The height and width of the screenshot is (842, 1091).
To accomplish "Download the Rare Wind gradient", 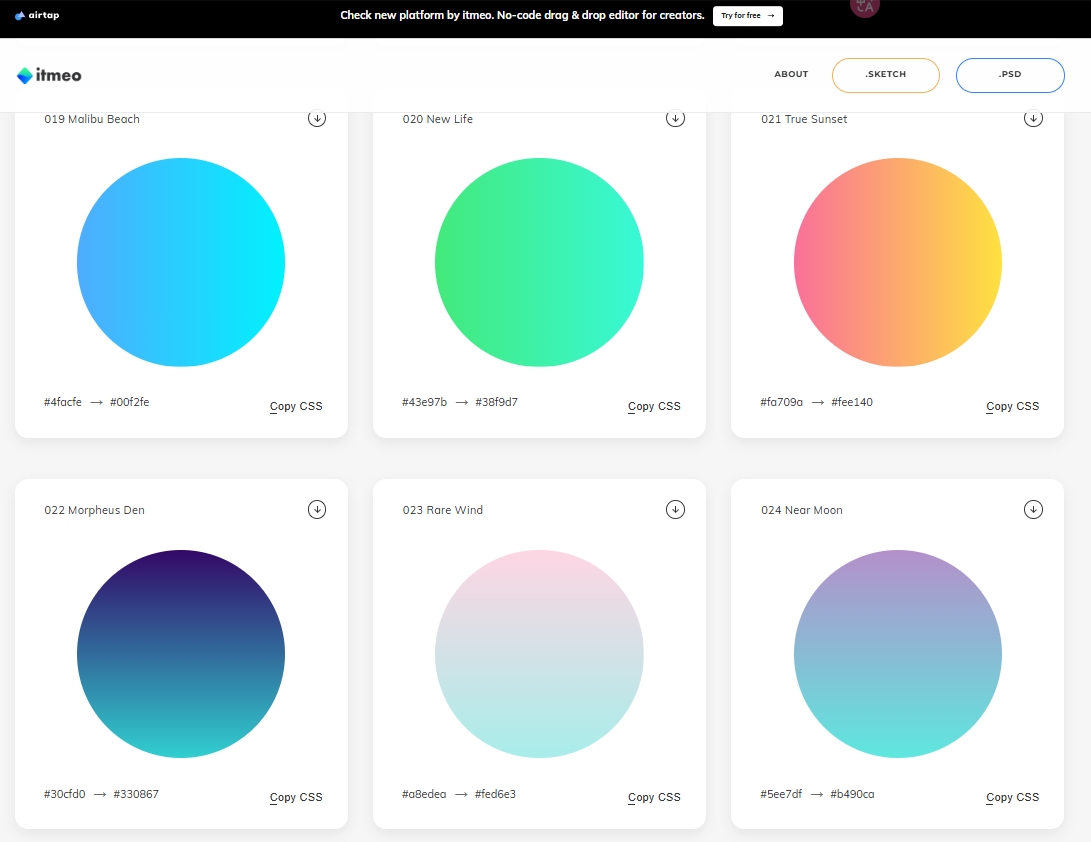I will pos(675,509).
